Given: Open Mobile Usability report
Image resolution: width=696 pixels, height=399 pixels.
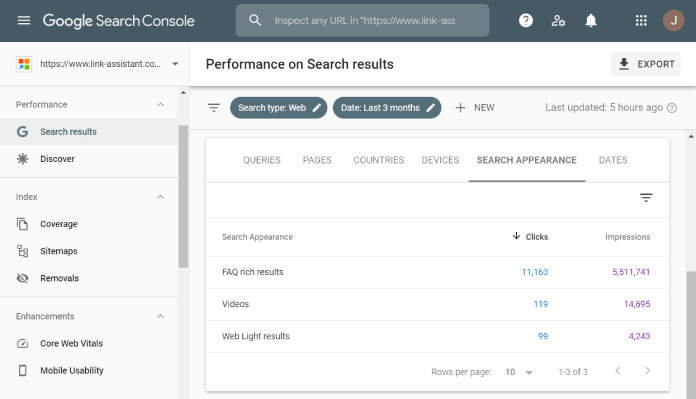Looking at the screenshot, I should 89,370.
